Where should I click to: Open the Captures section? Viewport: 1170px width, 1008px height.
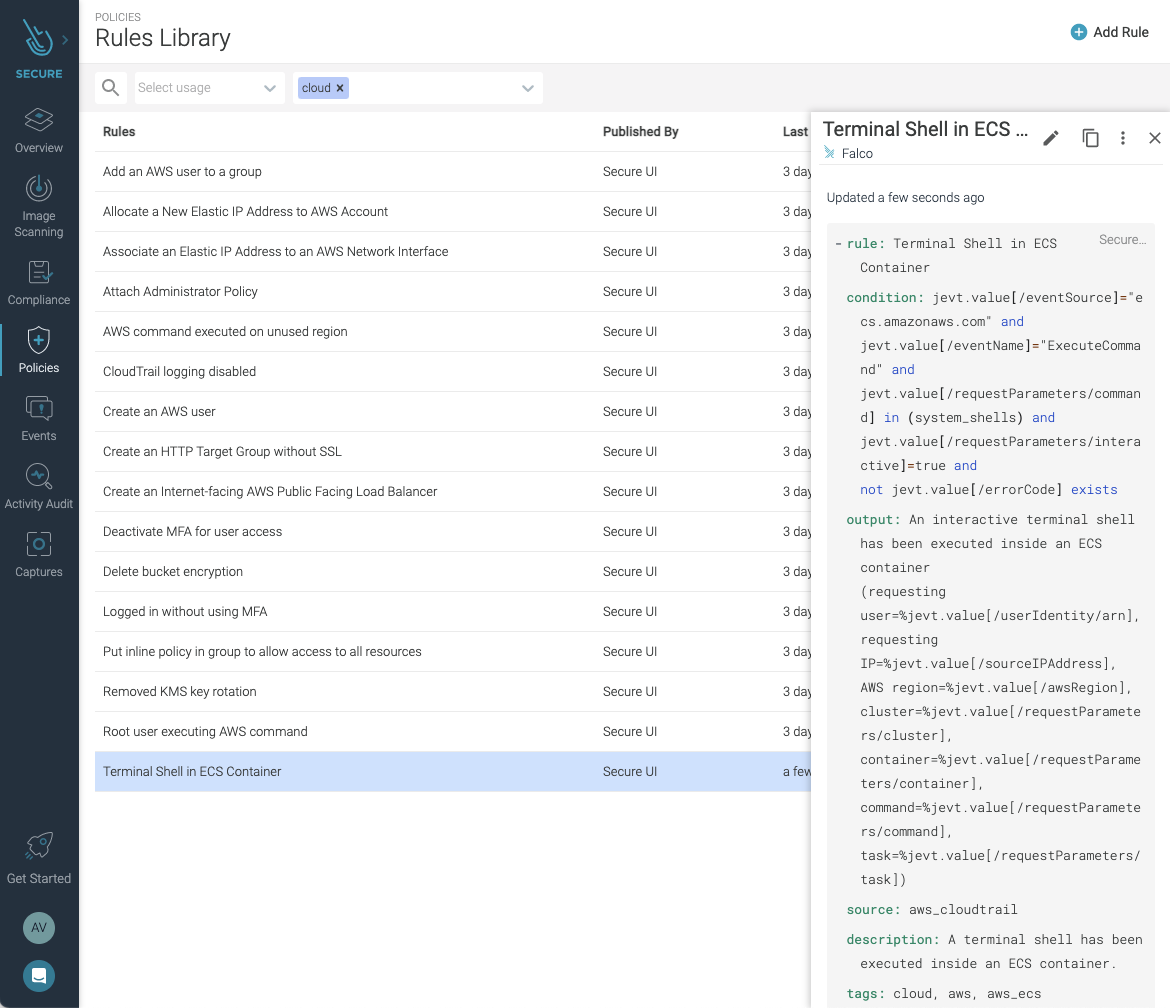39,553
